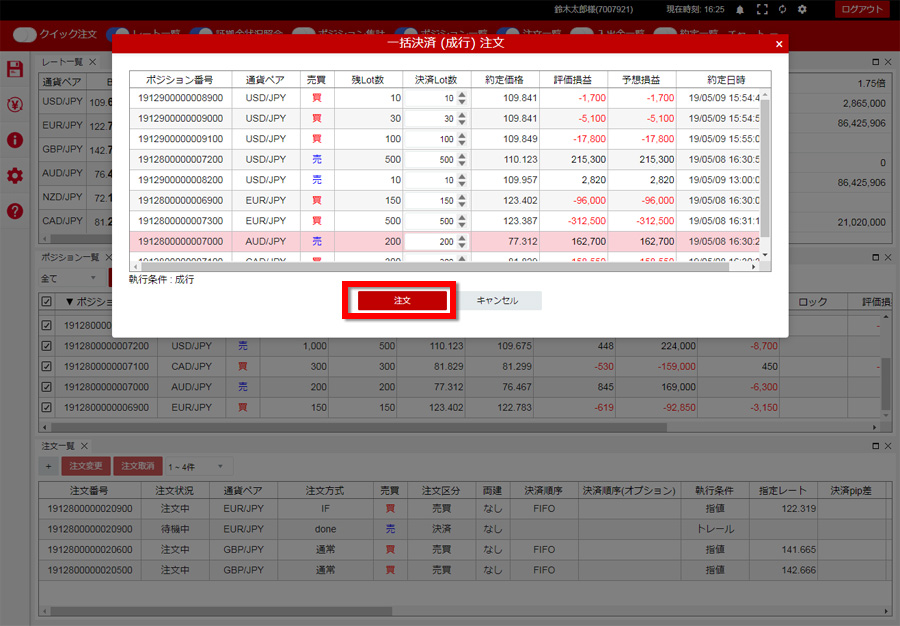Screen dimensions: 900x626
Task: Close the 注文一覧 tab
Action: 84,446
